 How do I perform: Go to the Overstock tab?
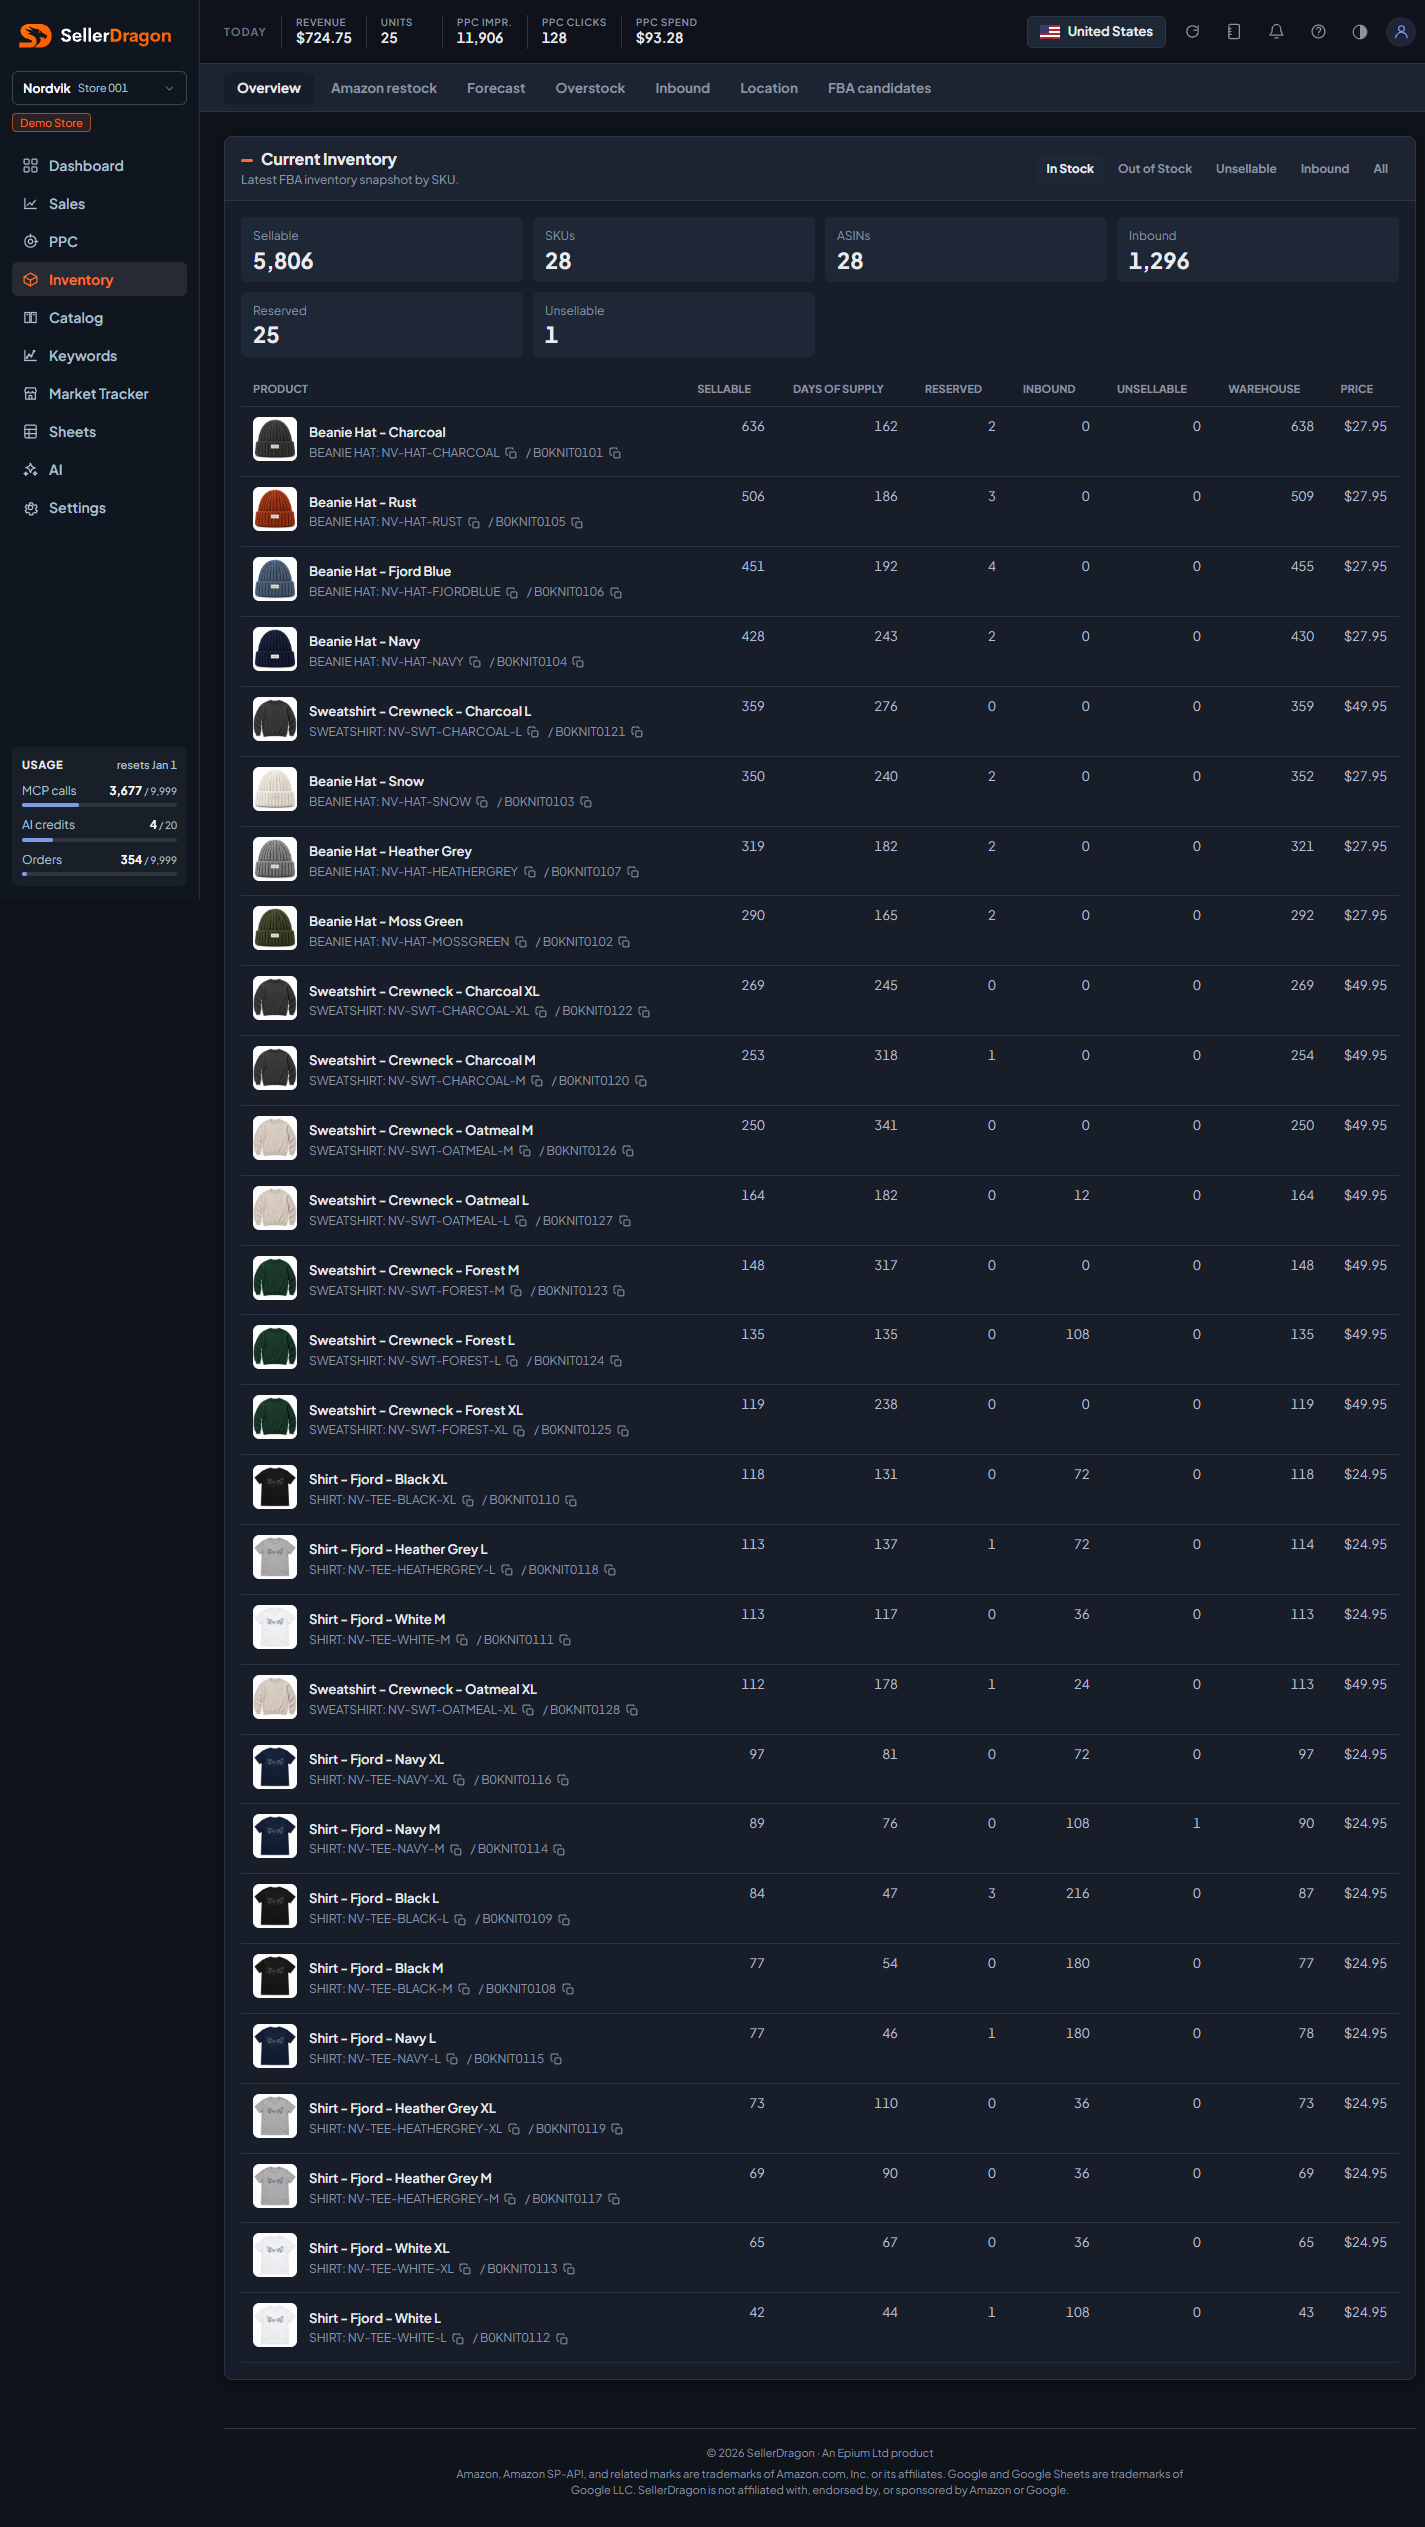[x=590, y=88]
